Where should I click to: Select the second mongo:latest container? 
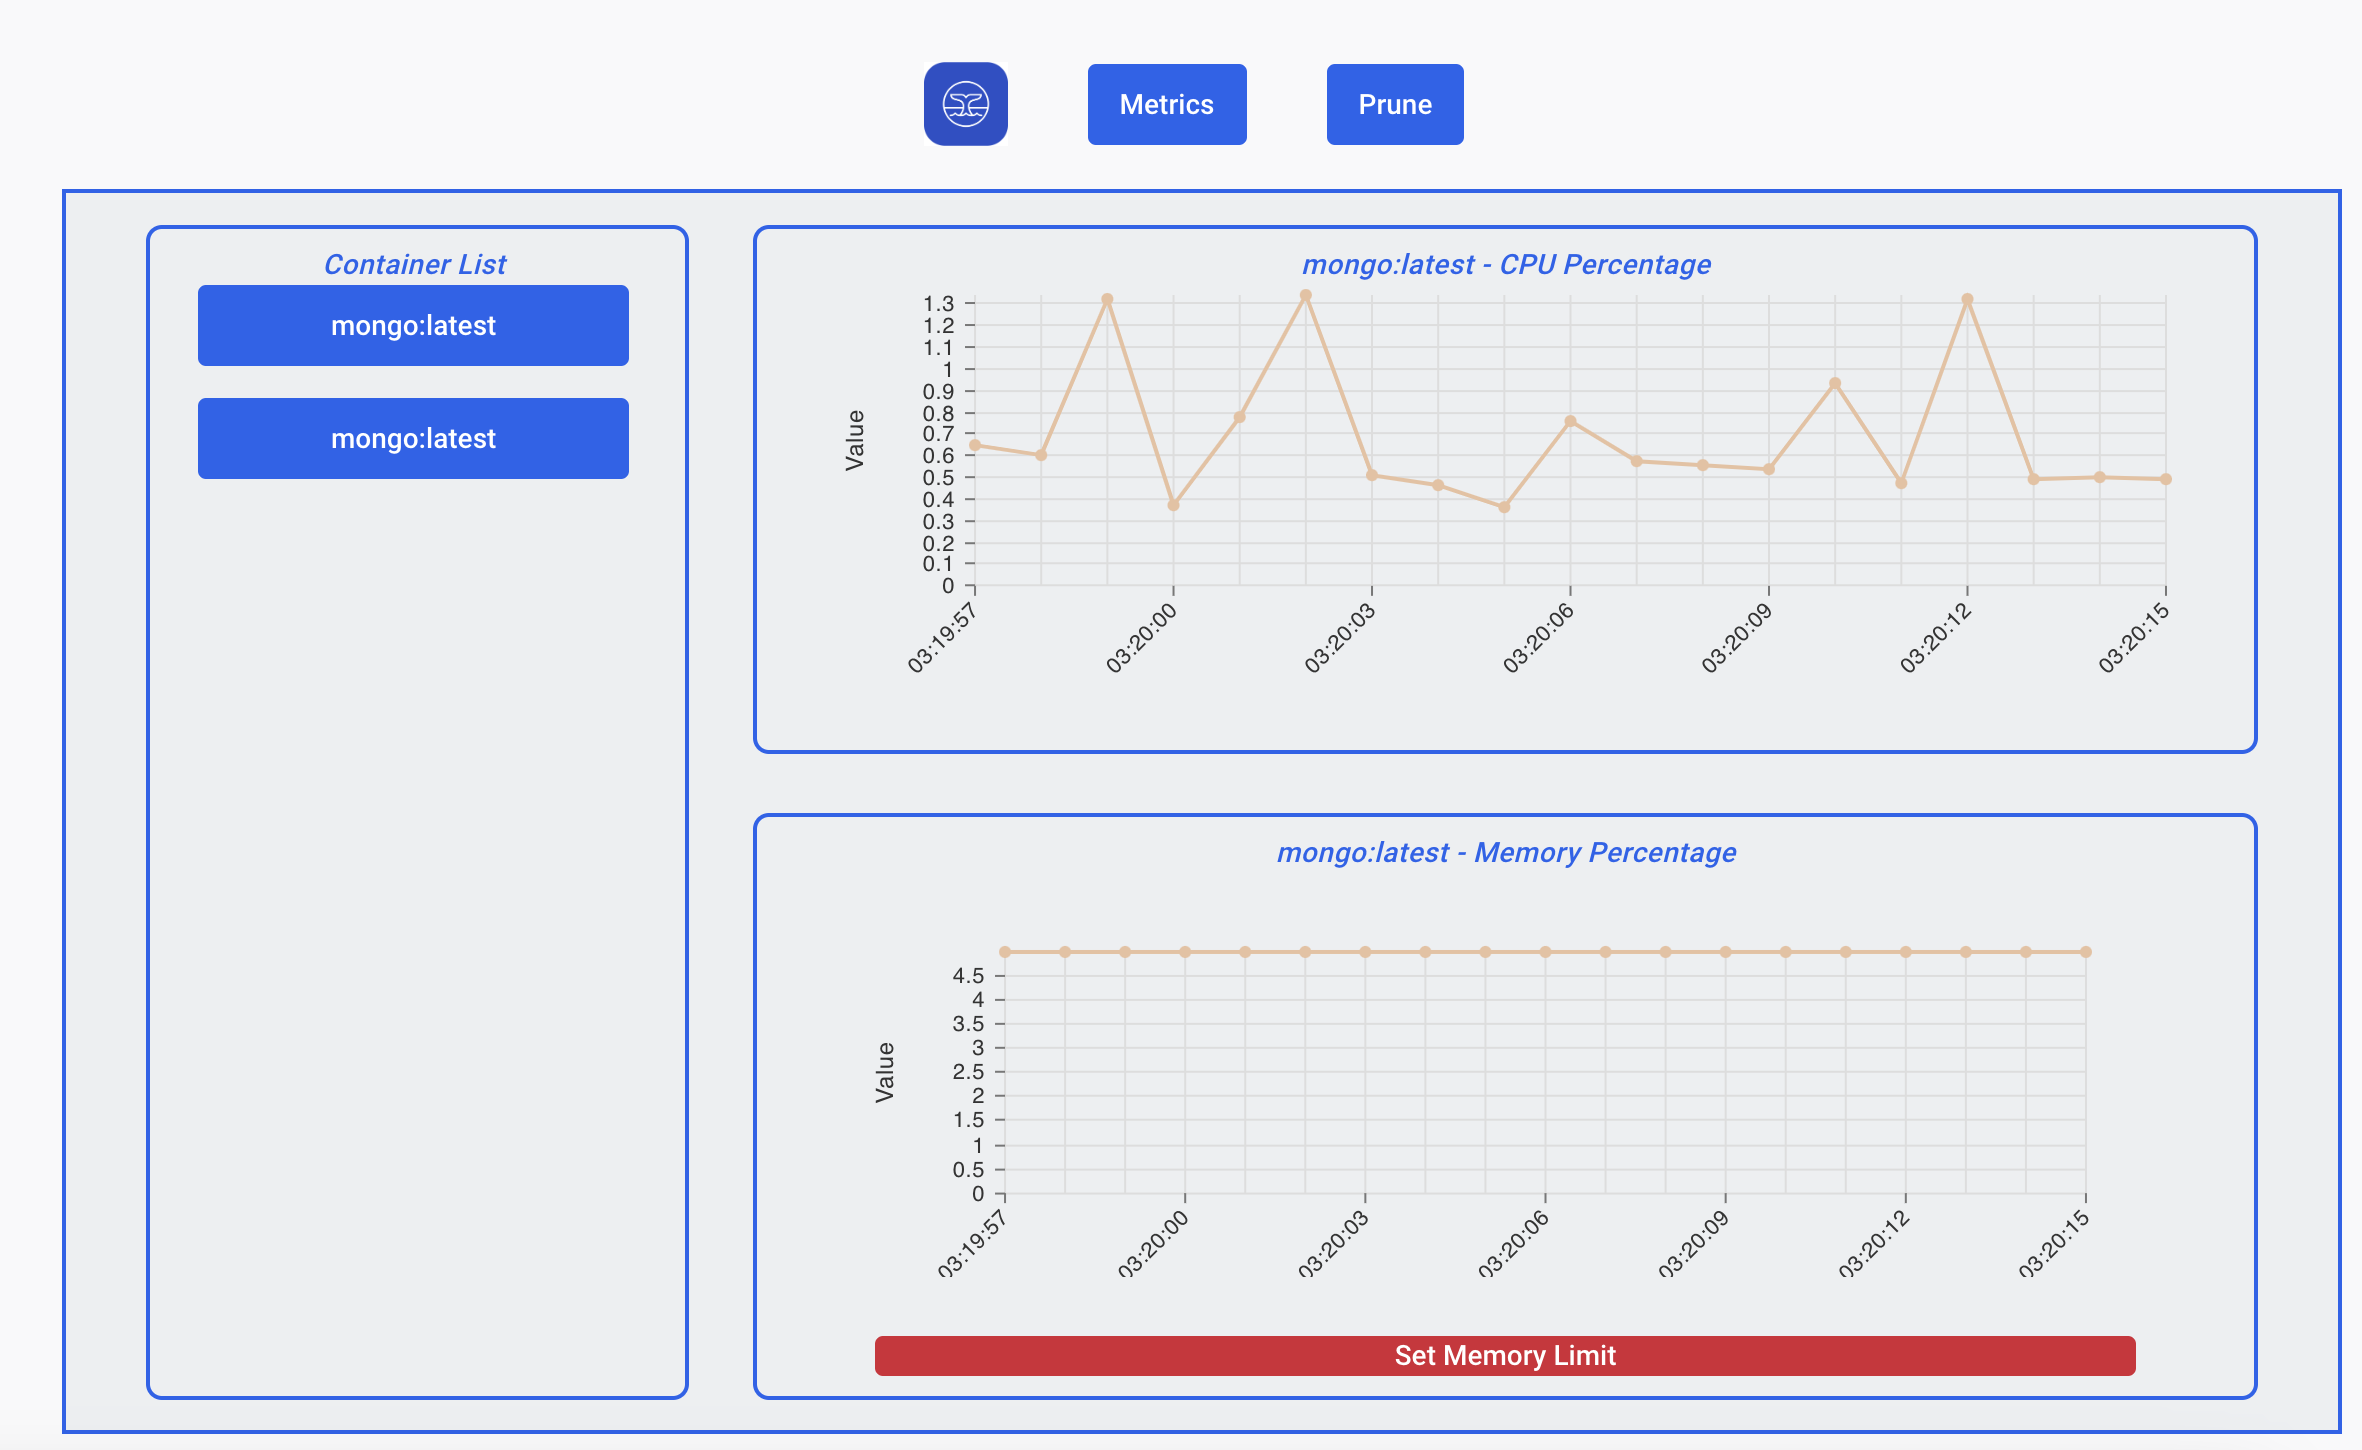pyautogui.click(x=413, y=438)
